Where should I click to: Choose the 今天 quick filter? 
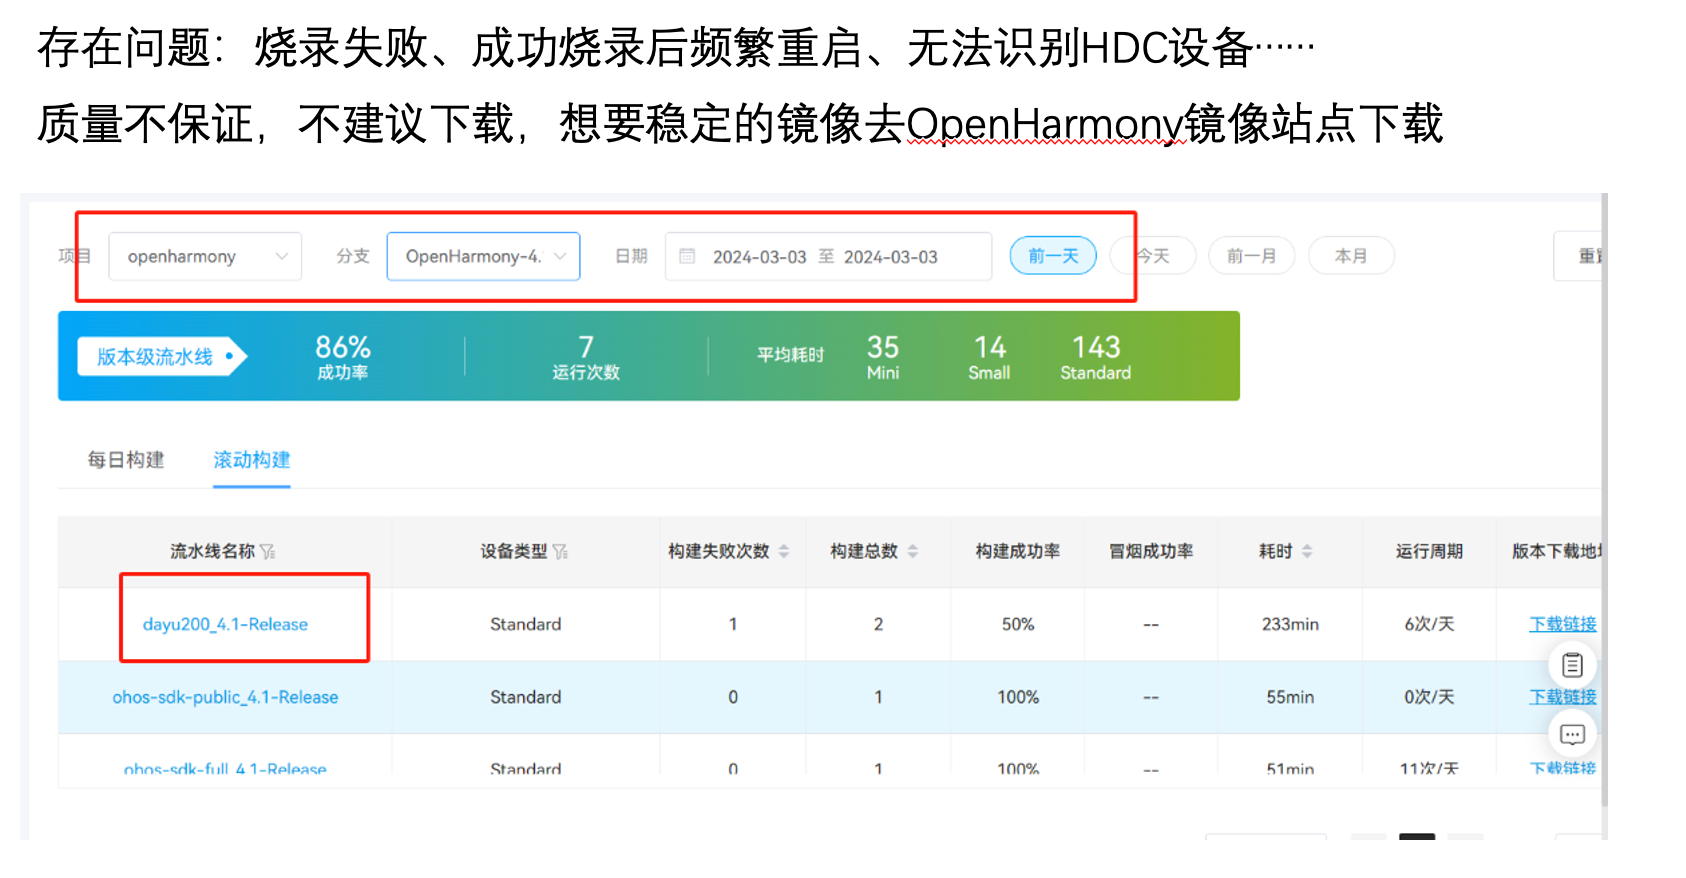tap(1153, 256)
